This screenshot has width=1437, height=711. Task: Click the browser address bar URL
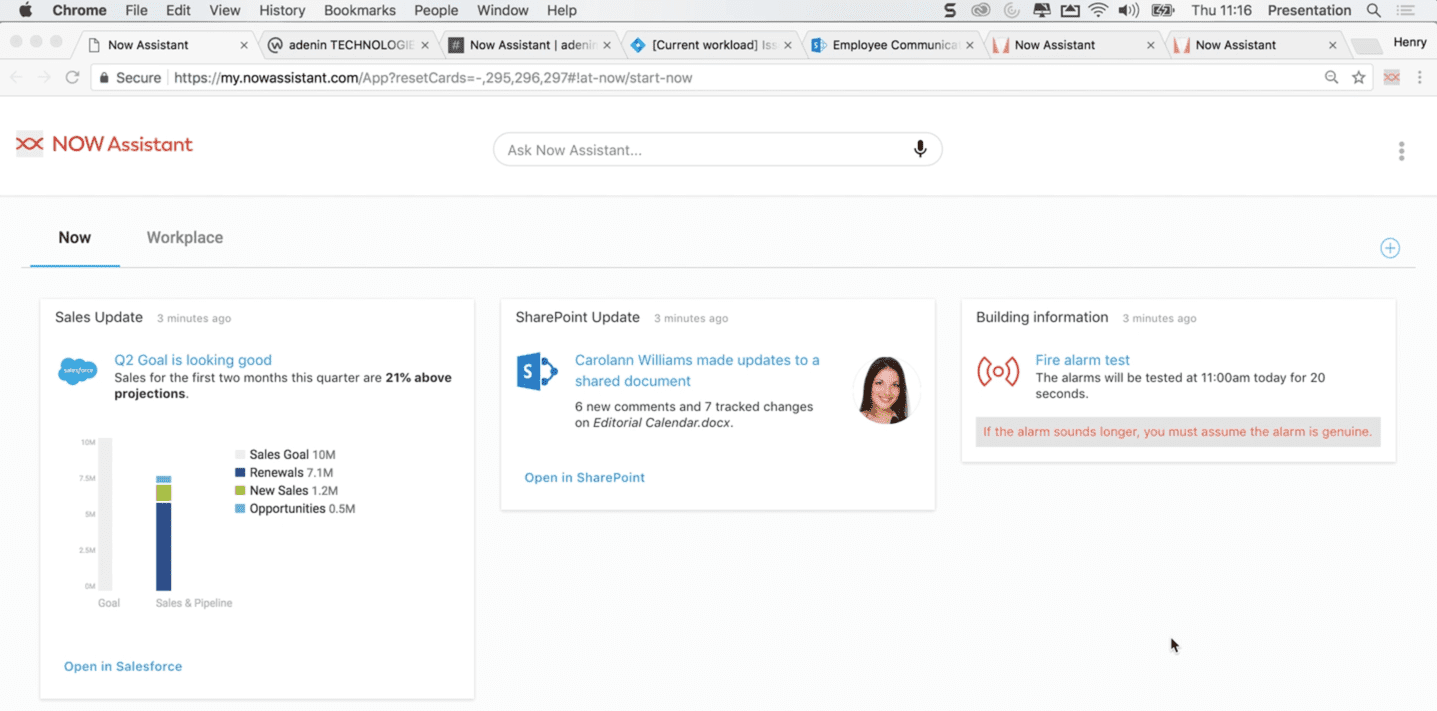433,77
